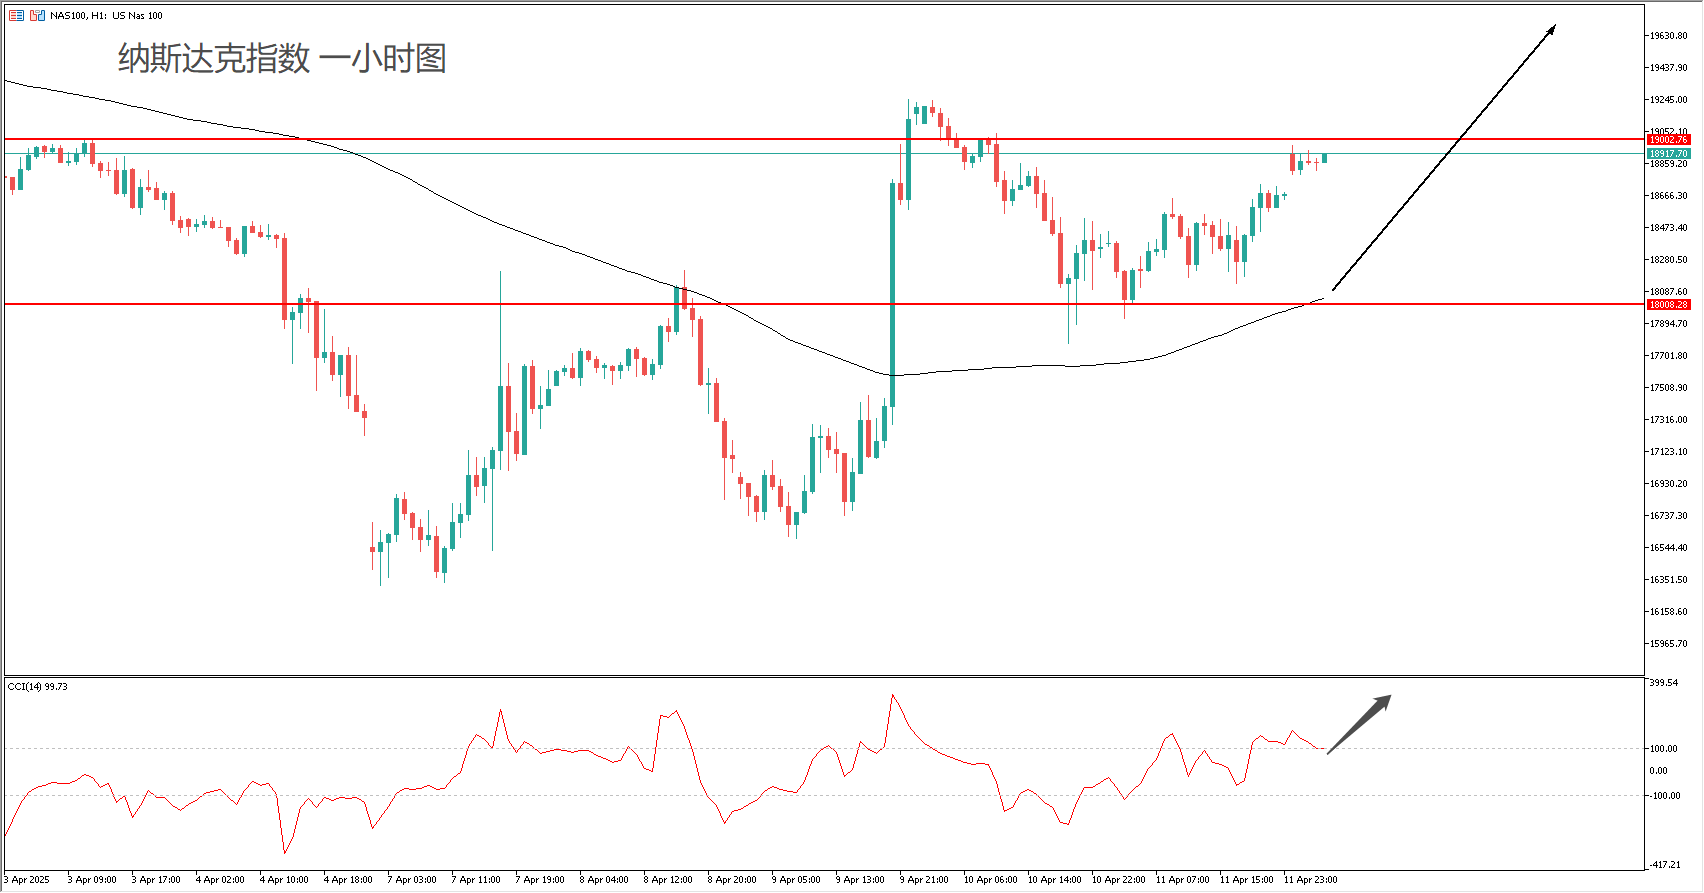1704x893 pixels.
Task: Click the red 19002.76 price tag
Action: pos(1668,140)
